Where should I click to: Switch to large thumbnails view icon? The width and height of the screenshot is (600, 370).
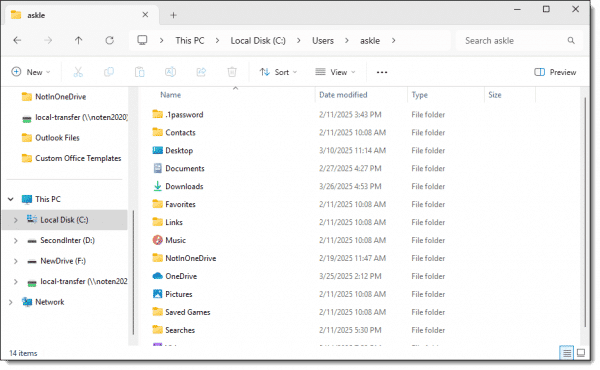click(x=581, y=352)
